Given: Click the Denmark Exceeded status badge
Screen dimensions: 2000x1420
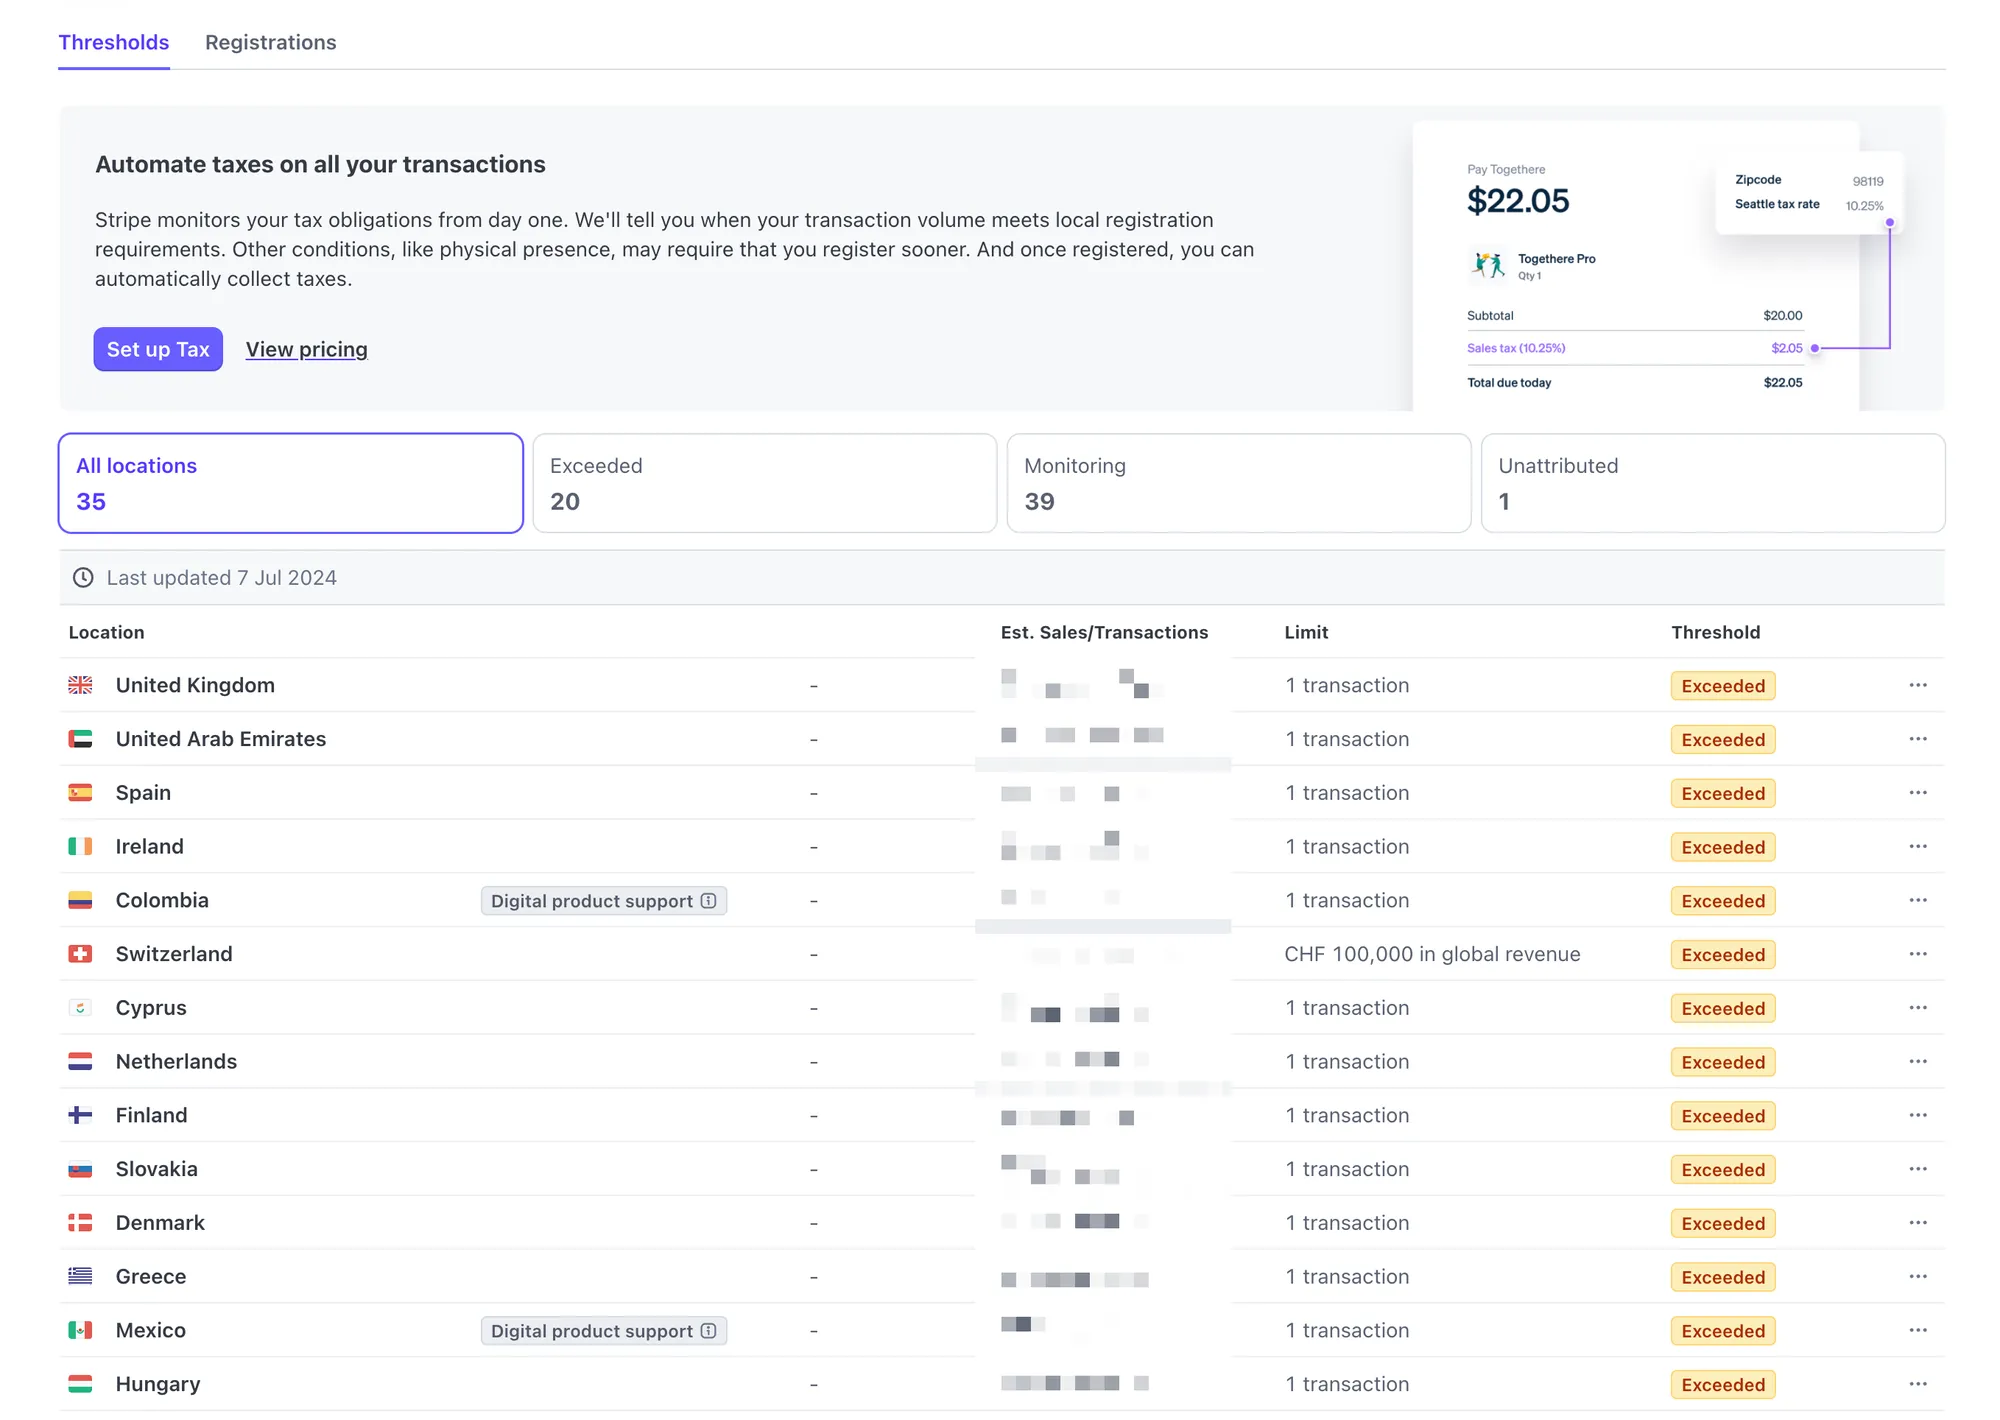Looking at the screenshot, I should (x=1722, y=1223).
